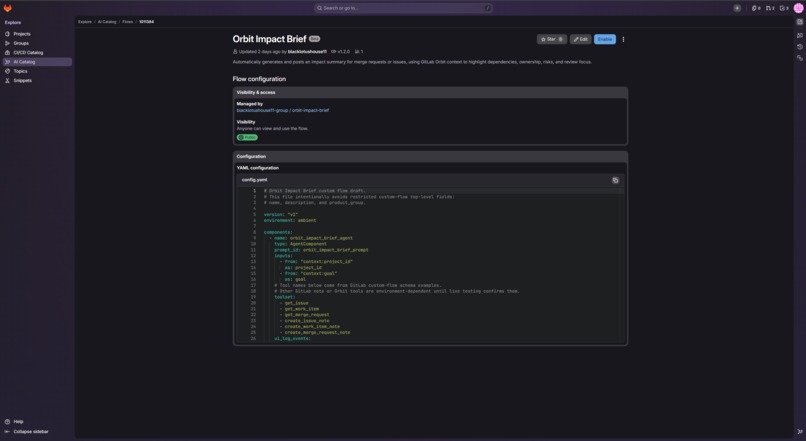This screenshot has height=441, width=806.
Task: Click the green Public visibility badge
Action: click(247, 137)
